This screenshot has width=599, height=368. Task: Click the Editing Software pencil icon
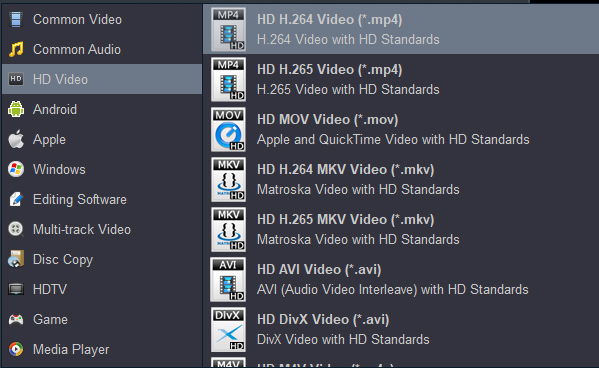pyautogui.click(x=16, y=199)
